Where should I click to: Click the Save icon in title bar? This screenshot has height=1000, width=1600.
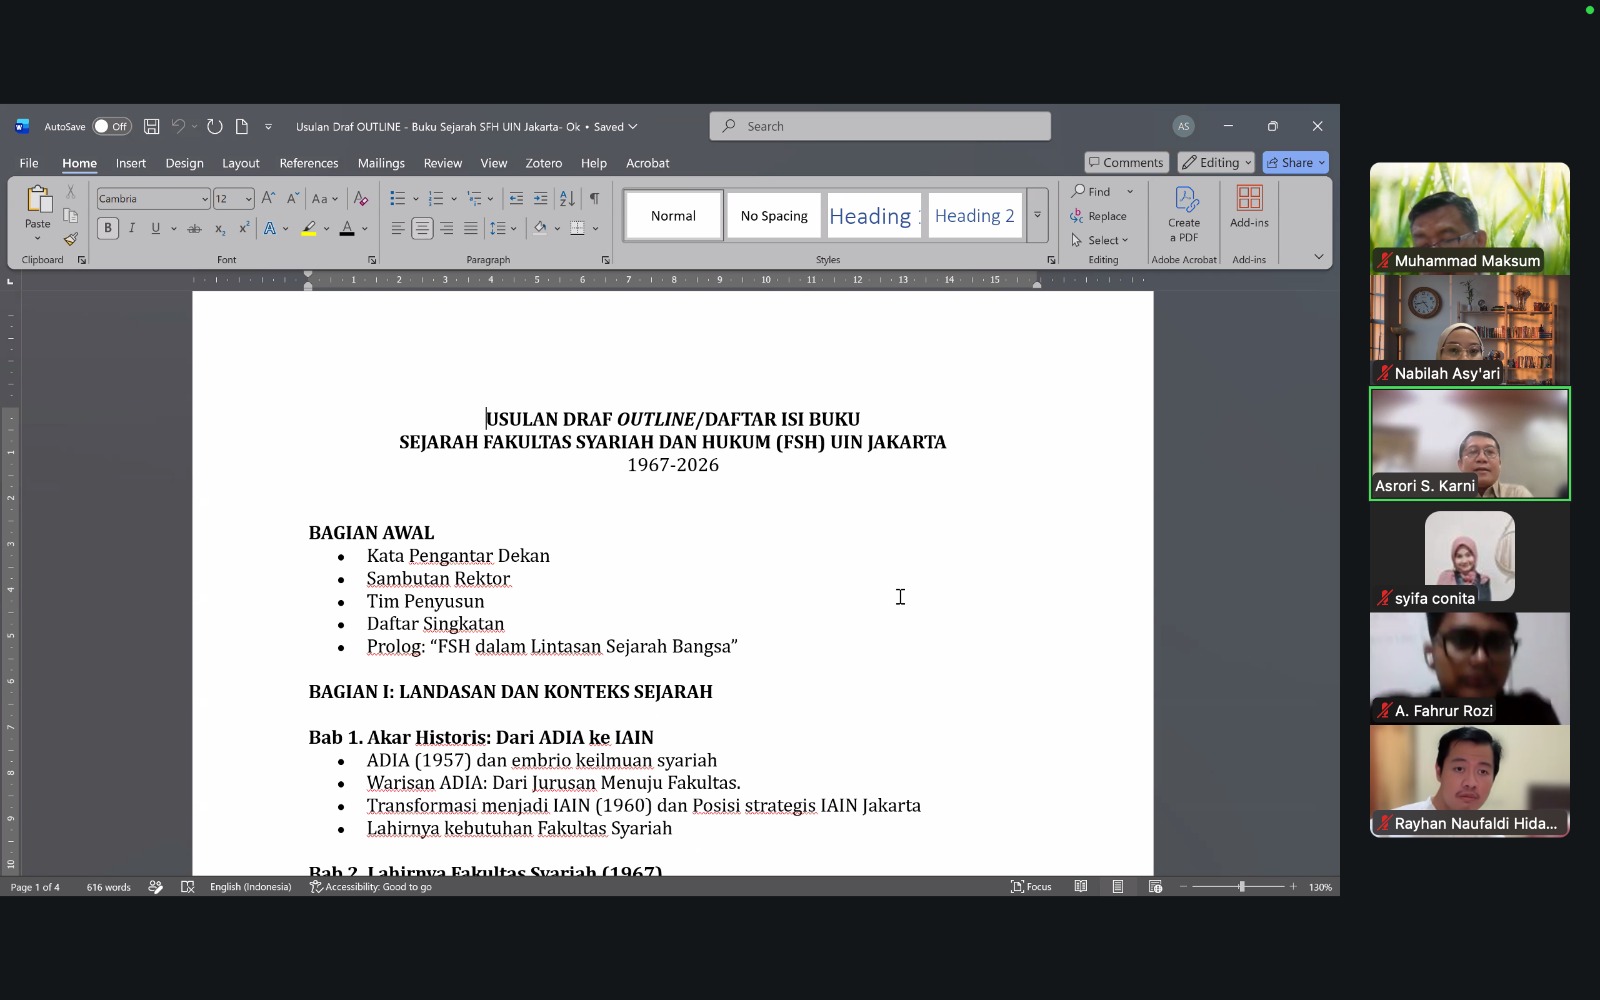pos(151,126)
